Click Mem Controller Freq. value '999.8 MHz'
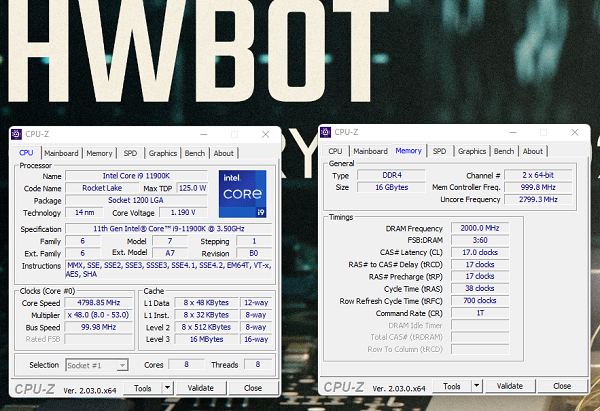600x411 pixels. click(x=538, y=187)
